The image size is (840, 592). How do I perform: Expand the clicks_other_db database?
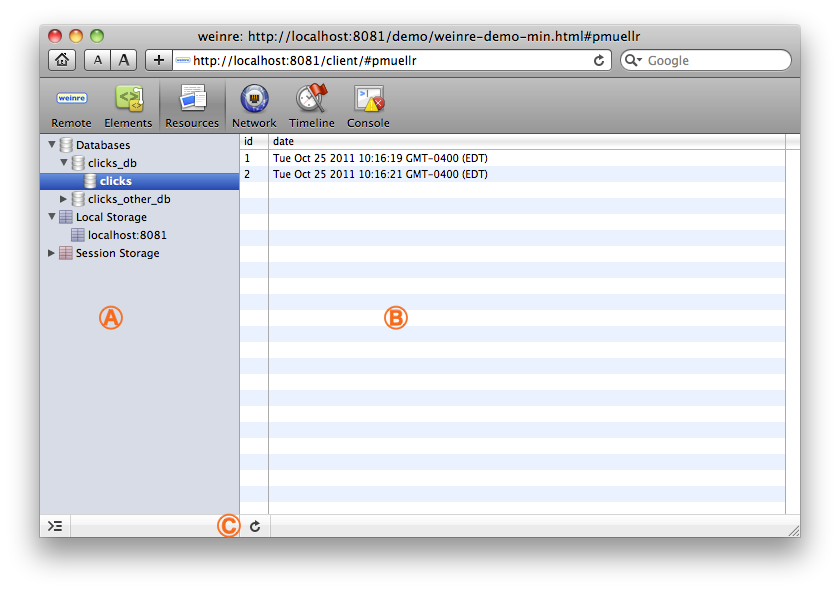(x=64, y=199)
